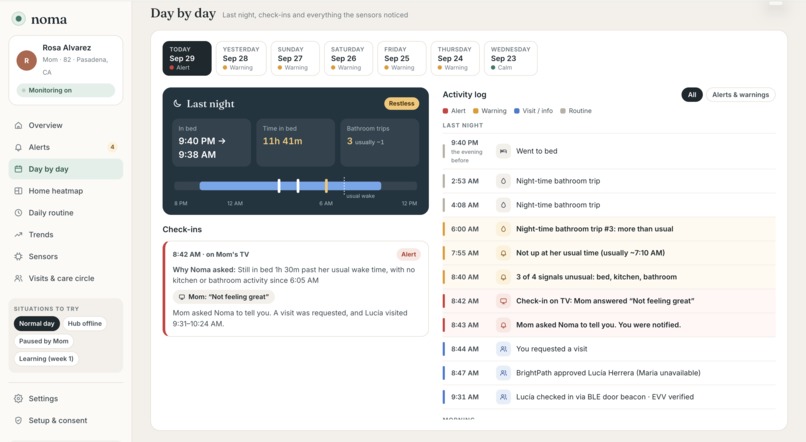Select the Alerts & warnings filter
The image size is (806, 442).
pyautogui.click(x=740, y=95)
